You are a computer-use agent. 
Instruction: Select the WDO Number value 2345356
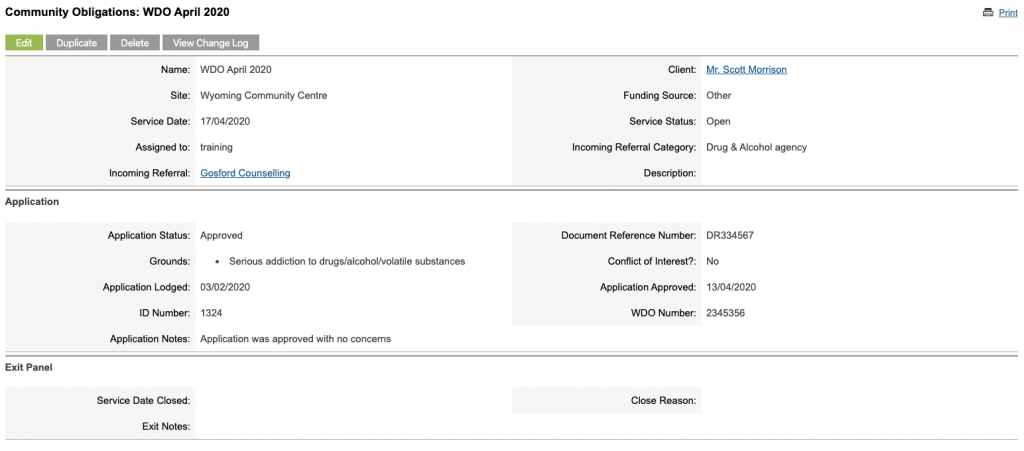[x=726, y=313]
